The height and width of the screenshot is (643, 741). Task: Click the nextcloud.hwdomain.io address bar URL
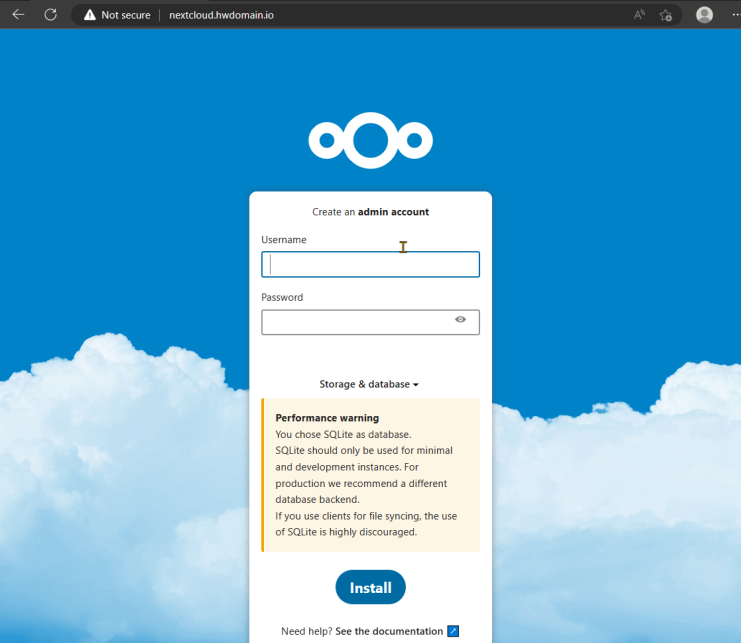[x=221, y=15]
